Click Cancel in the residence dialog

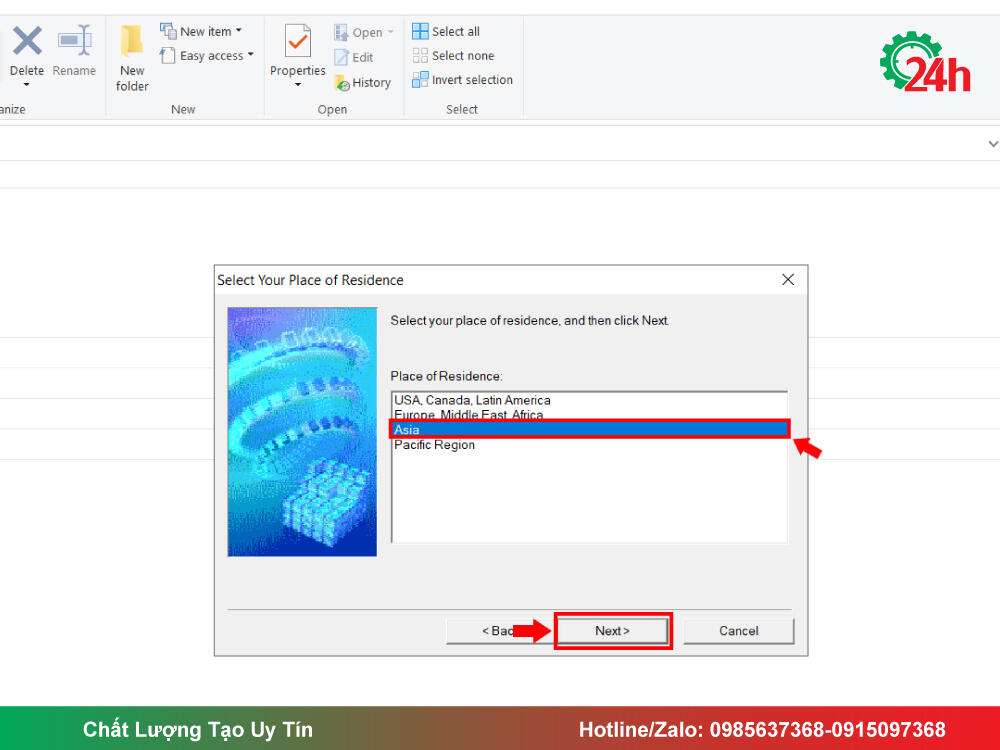tap(739, 631)
